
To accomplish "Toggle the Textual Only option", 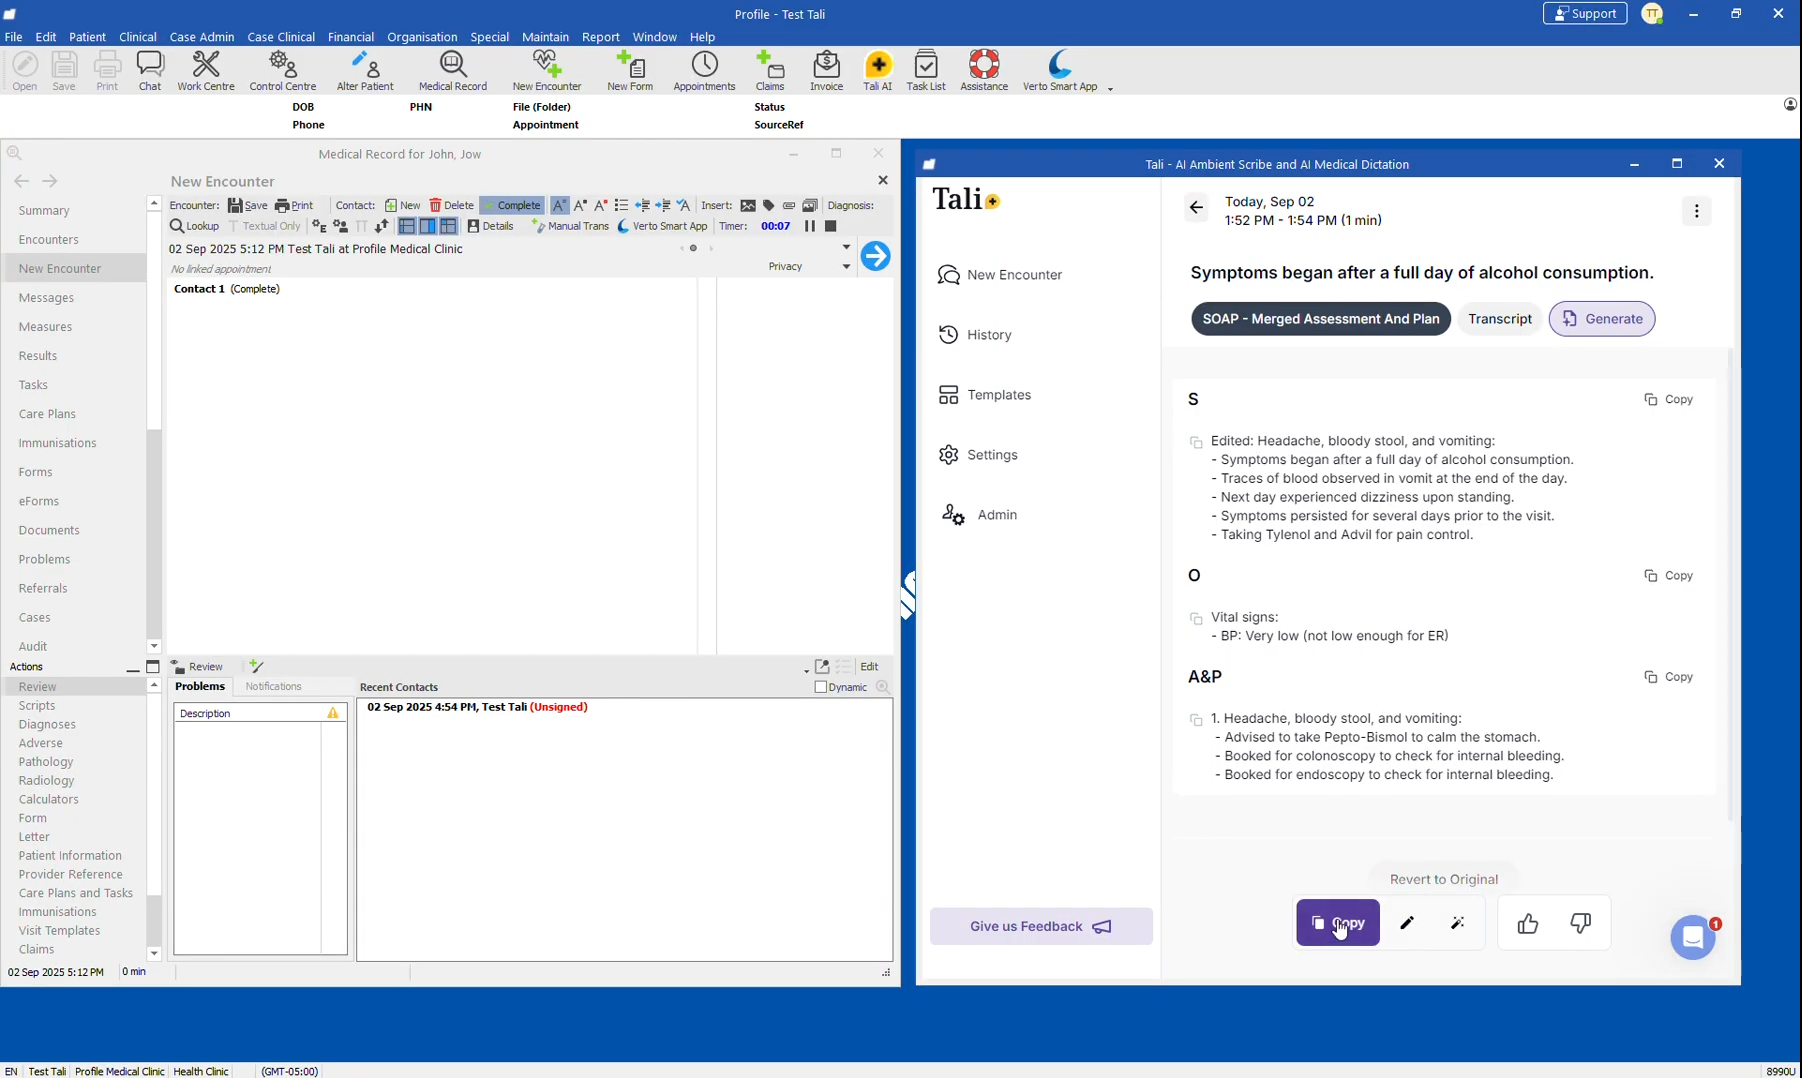I will pos(265,227).
